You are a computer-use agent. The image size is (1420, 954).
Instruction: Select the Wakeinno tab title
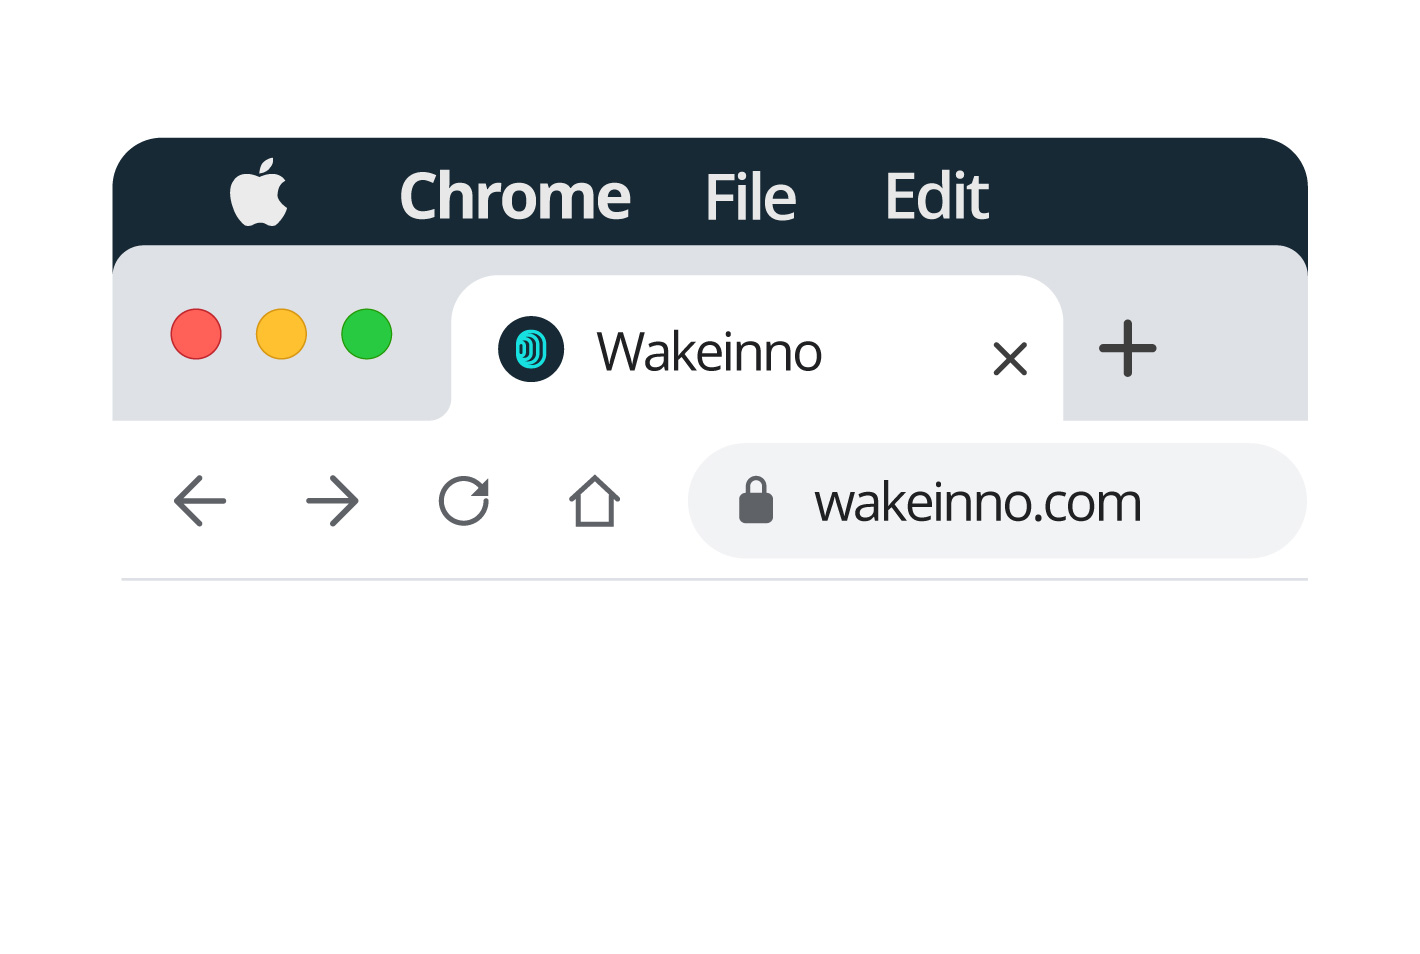[709, 352]
